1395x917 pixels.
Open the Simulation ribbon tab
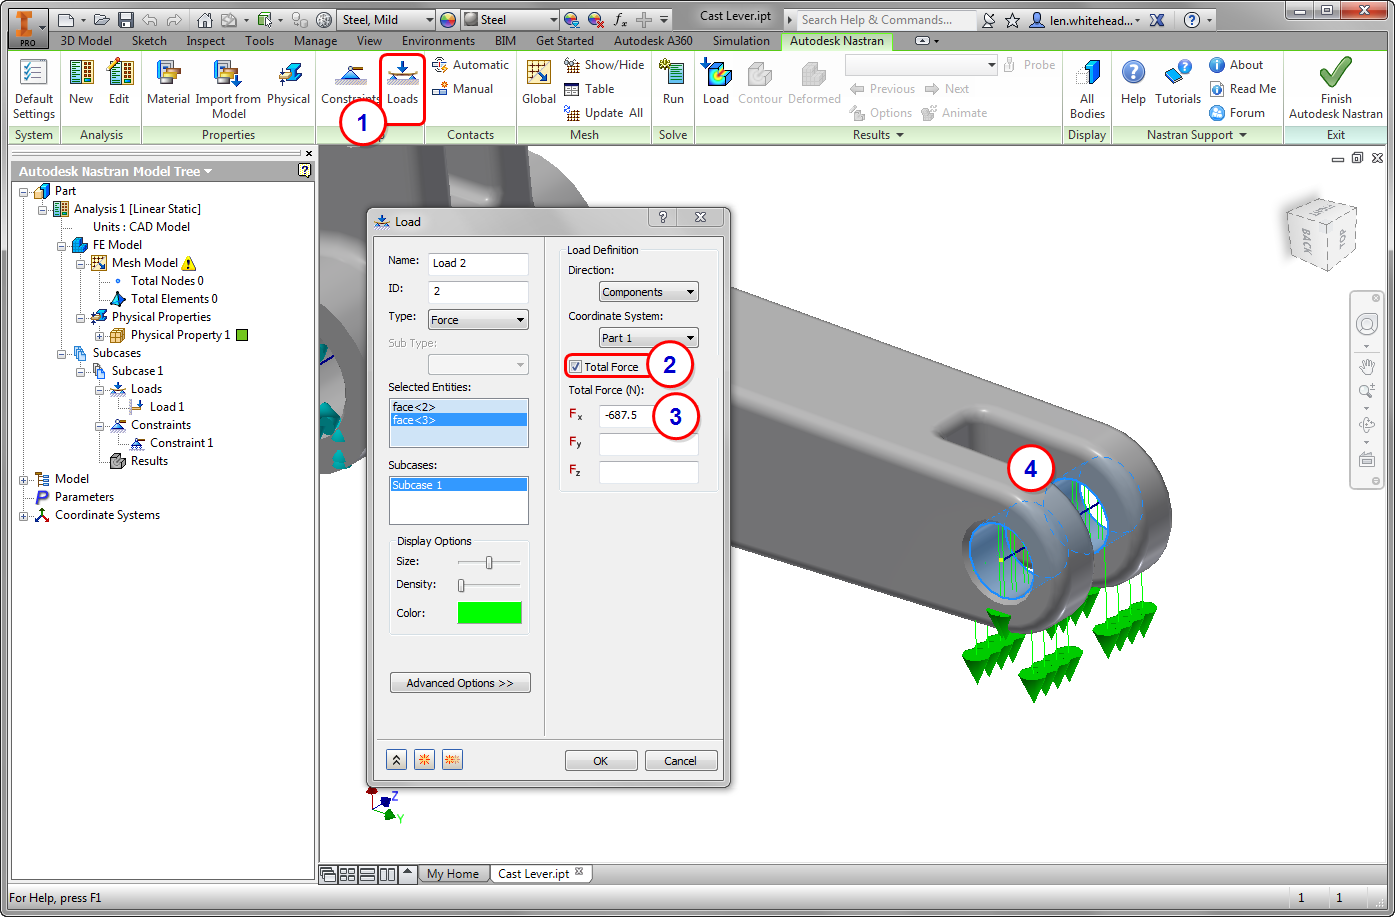[741, 41]
